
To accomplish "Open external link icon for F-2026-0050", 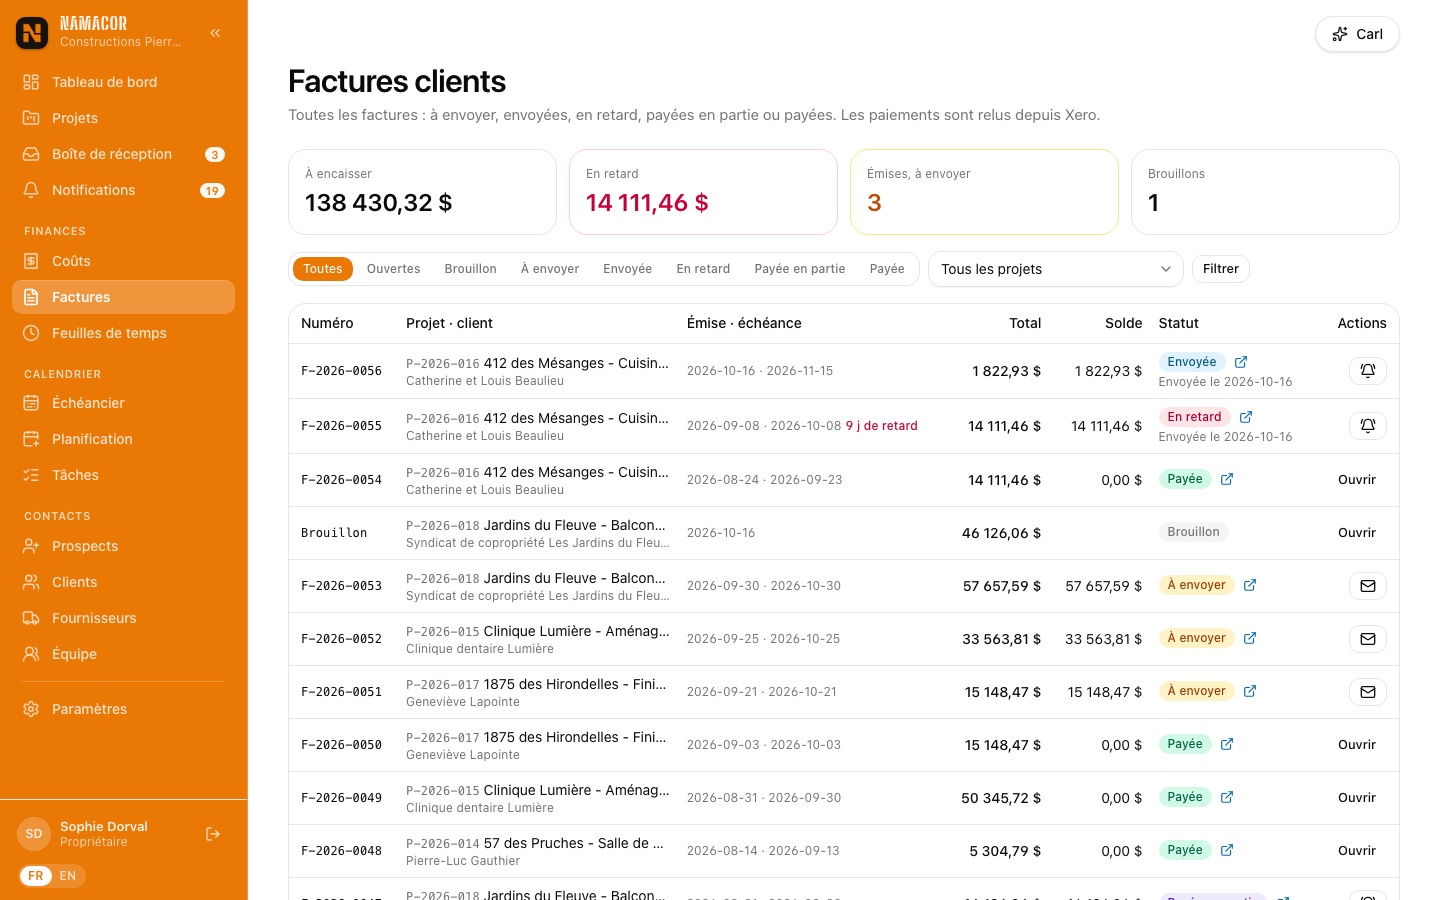I will (x=1227, y=744).
